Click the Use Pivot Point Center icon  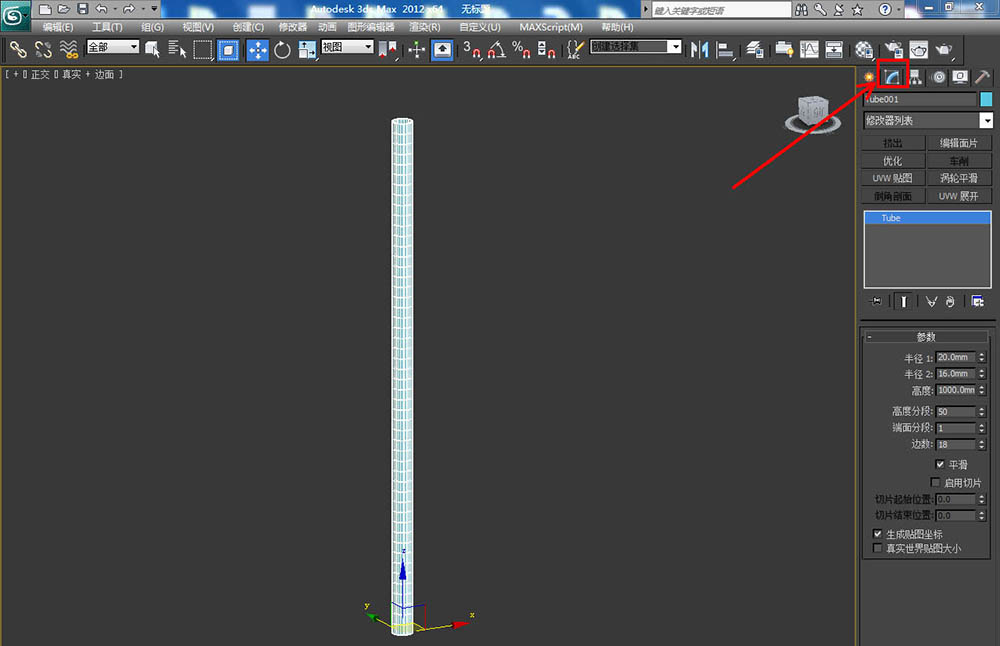[x=387, y=50]
